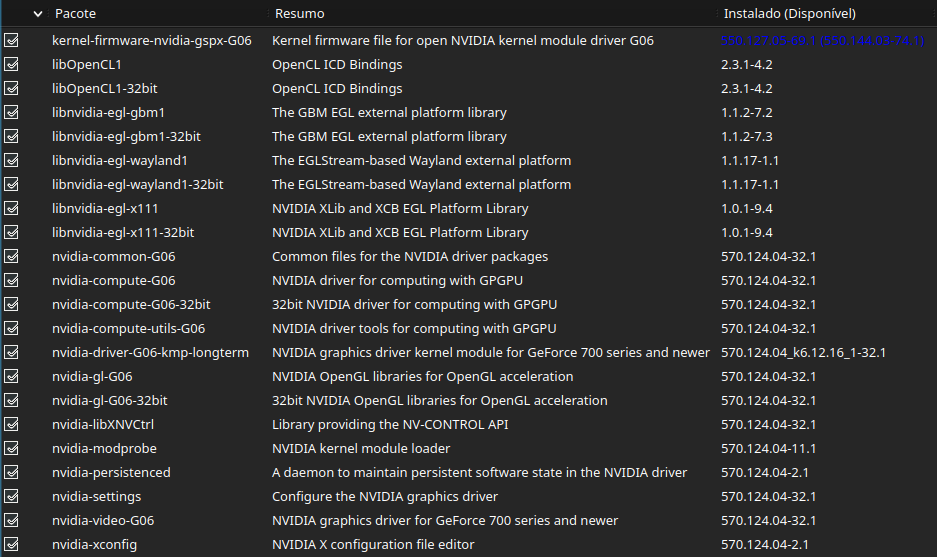The image size is (937, 557).
Task: Toggle checkbox for libnvidia-egl-gbm1-32bit
Action: [11, 136]
